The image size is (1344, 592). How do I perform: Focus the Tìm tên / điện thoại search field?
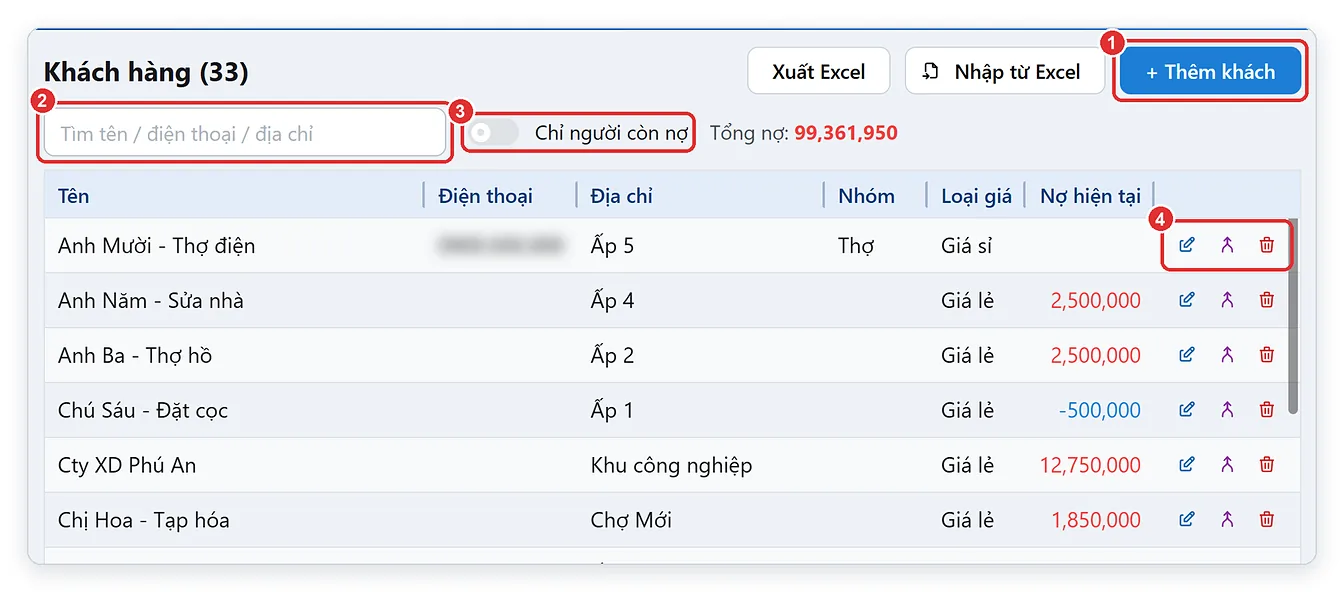pos(245,133)
